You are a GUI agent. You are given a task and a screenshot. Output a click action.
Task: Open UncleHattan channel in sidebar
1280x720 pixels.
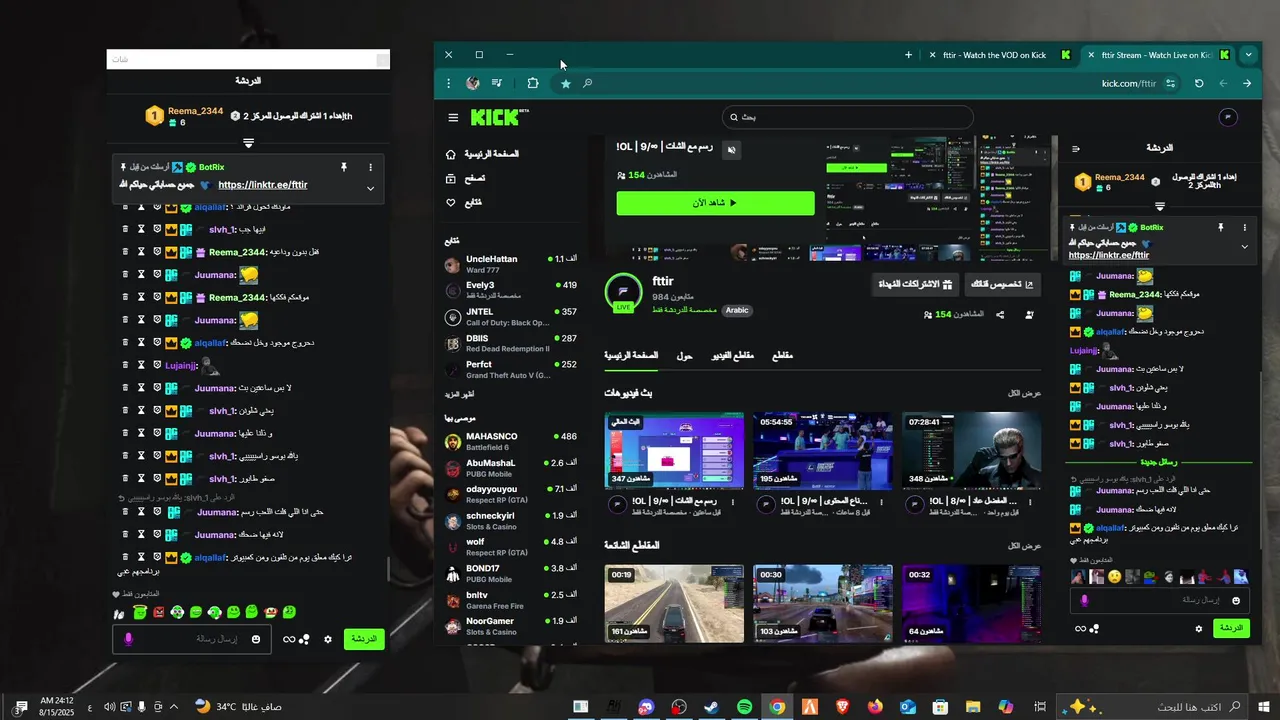click(511, 264)
